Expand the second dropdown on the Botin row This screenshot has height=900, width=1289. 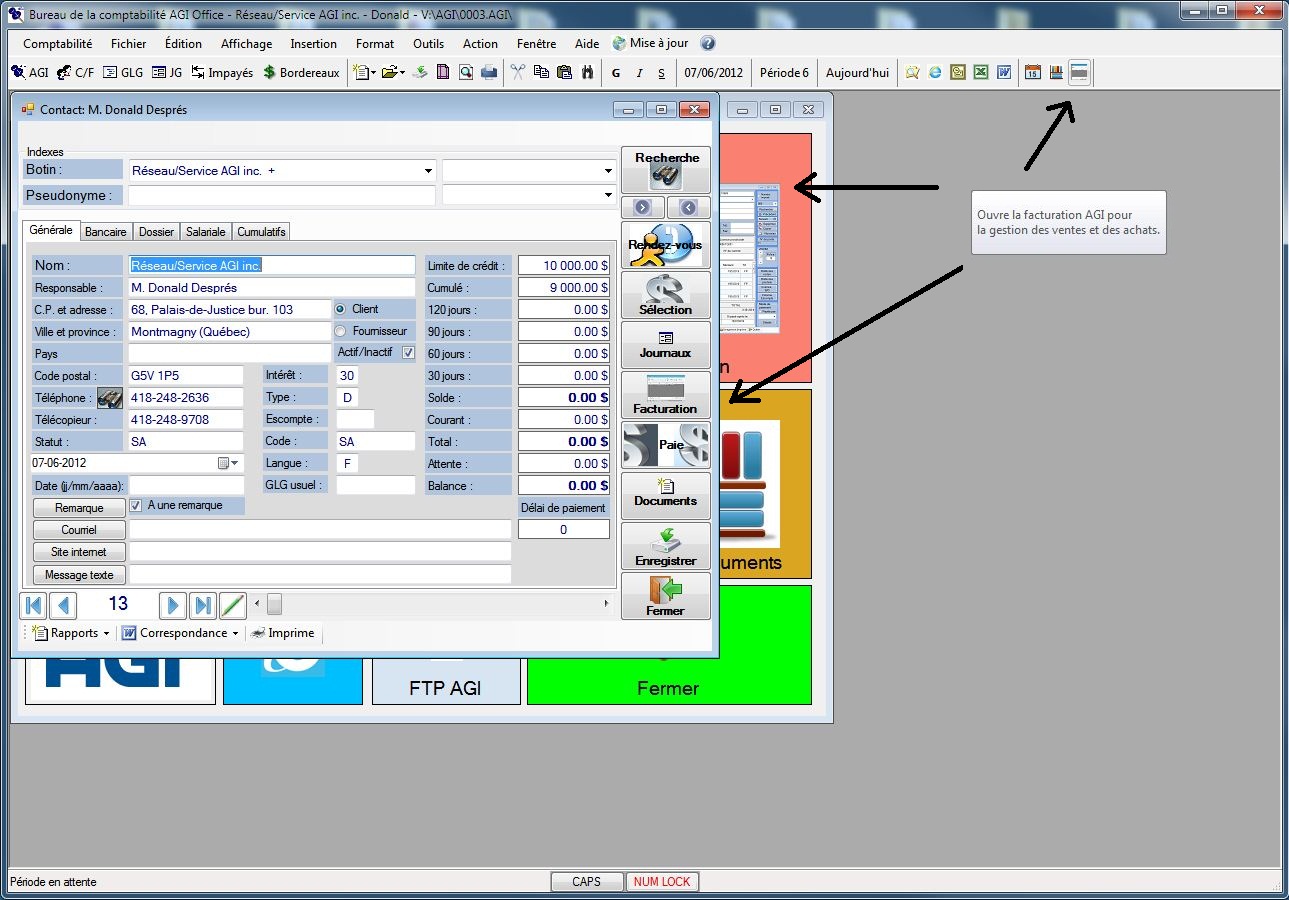607,171
